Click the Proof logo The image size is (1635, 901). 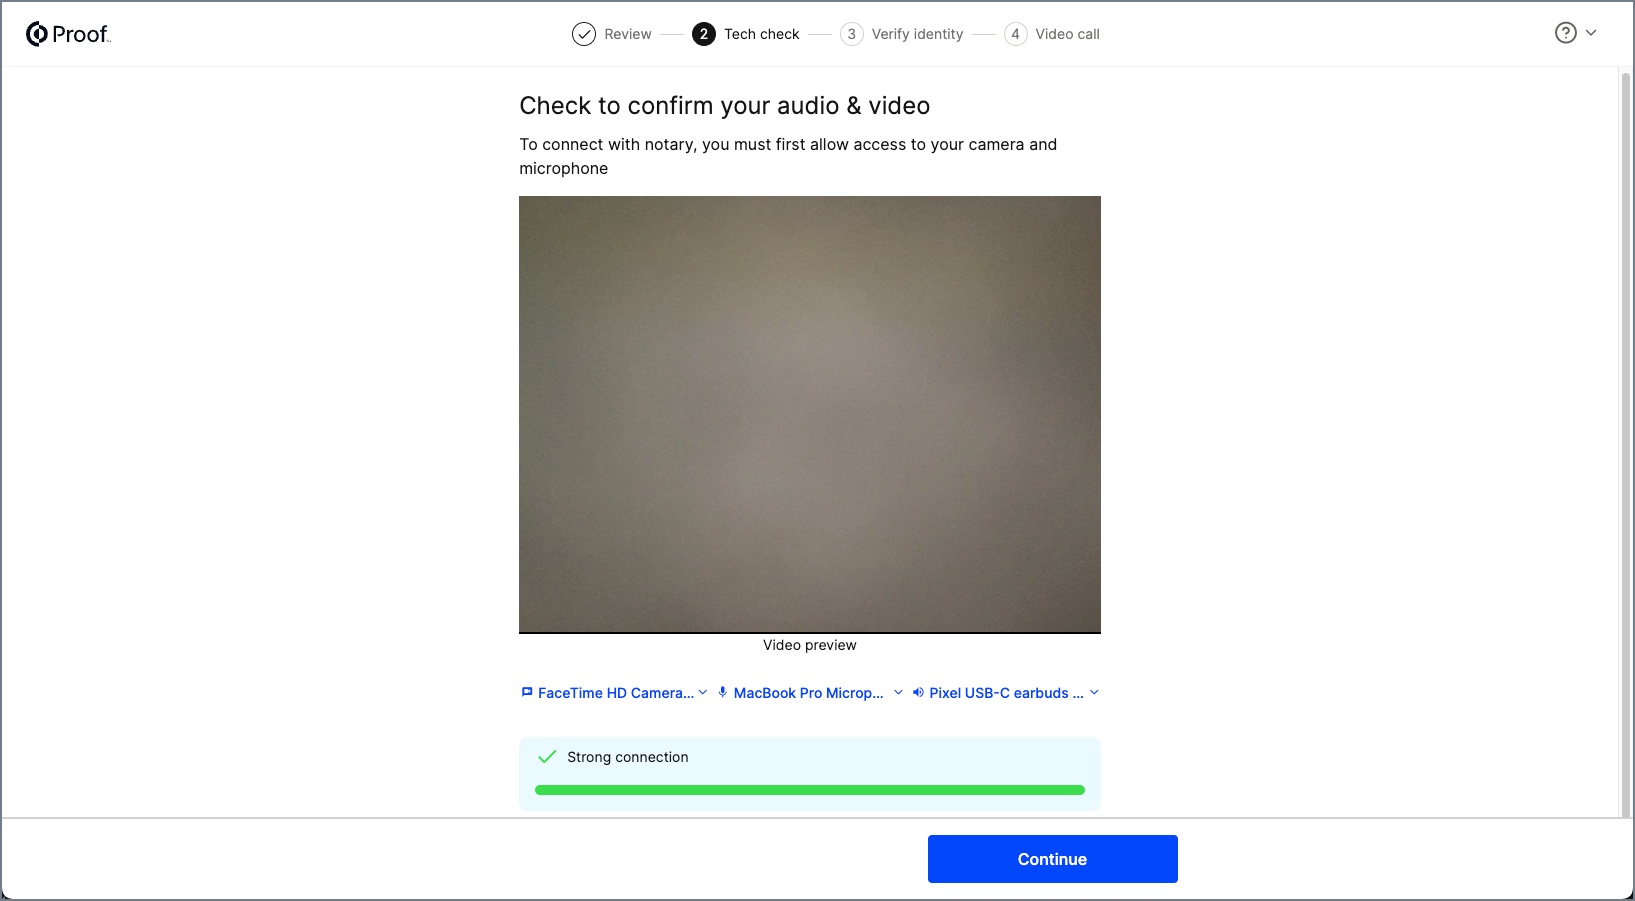(68, 34)
